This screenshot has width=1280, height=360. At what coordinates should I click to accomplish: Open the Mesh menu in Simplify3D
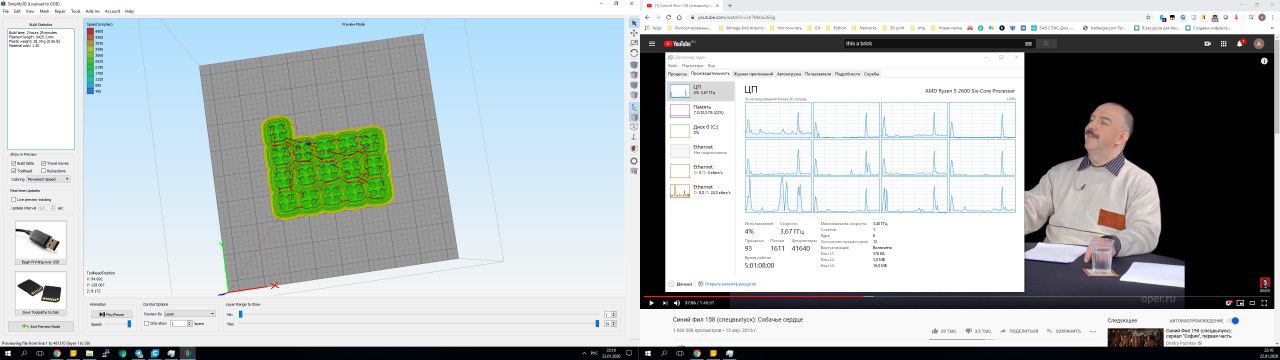[x=44, y=11]
